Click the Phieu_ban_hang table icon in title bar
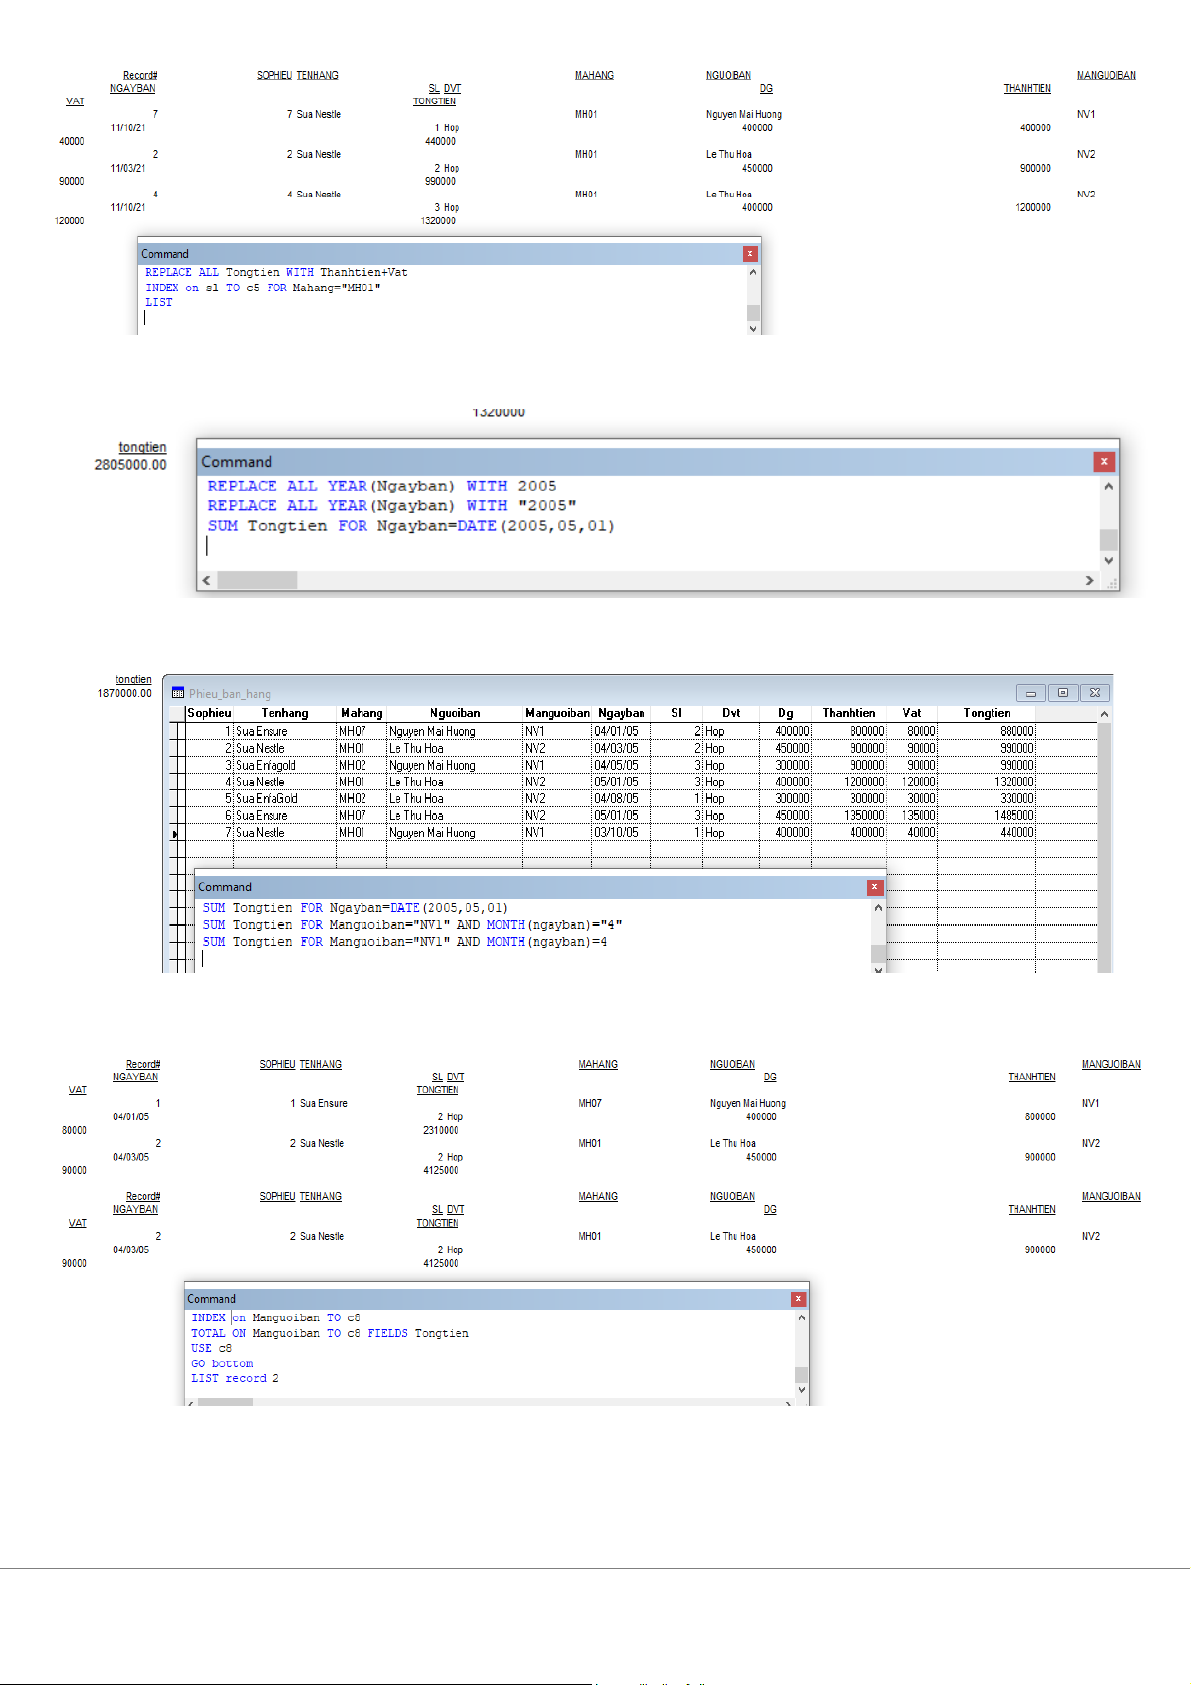This screenshot has height=1685, width=1191. [178, 693]
